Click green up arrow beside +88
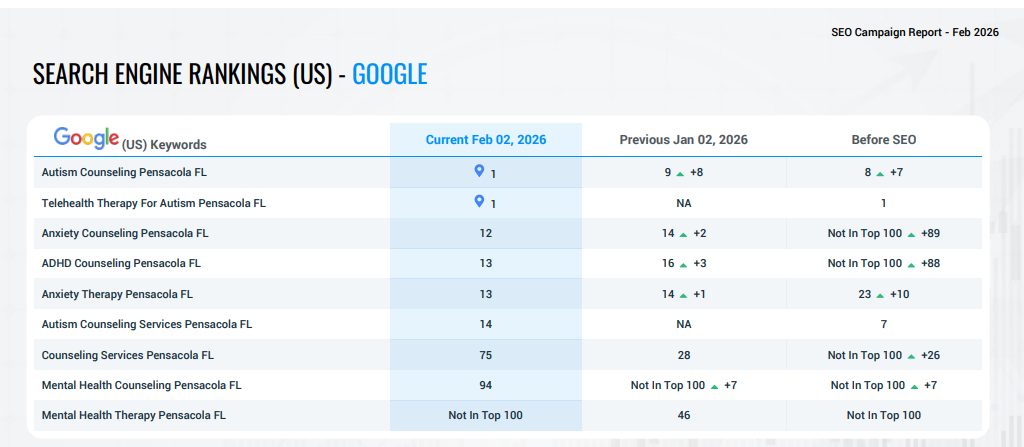 click(x=911, y=264)
